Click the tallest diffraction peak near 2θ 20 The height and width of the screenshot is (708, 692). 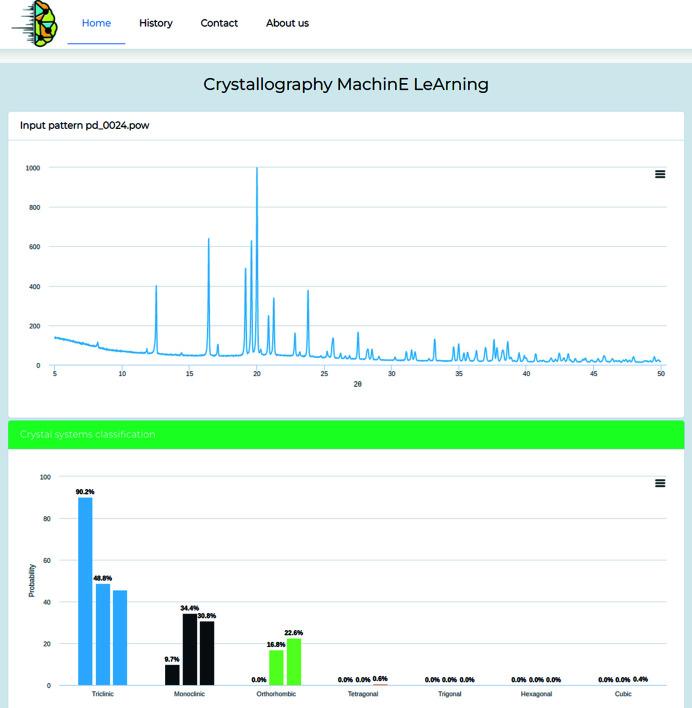[x=257, y=262]
